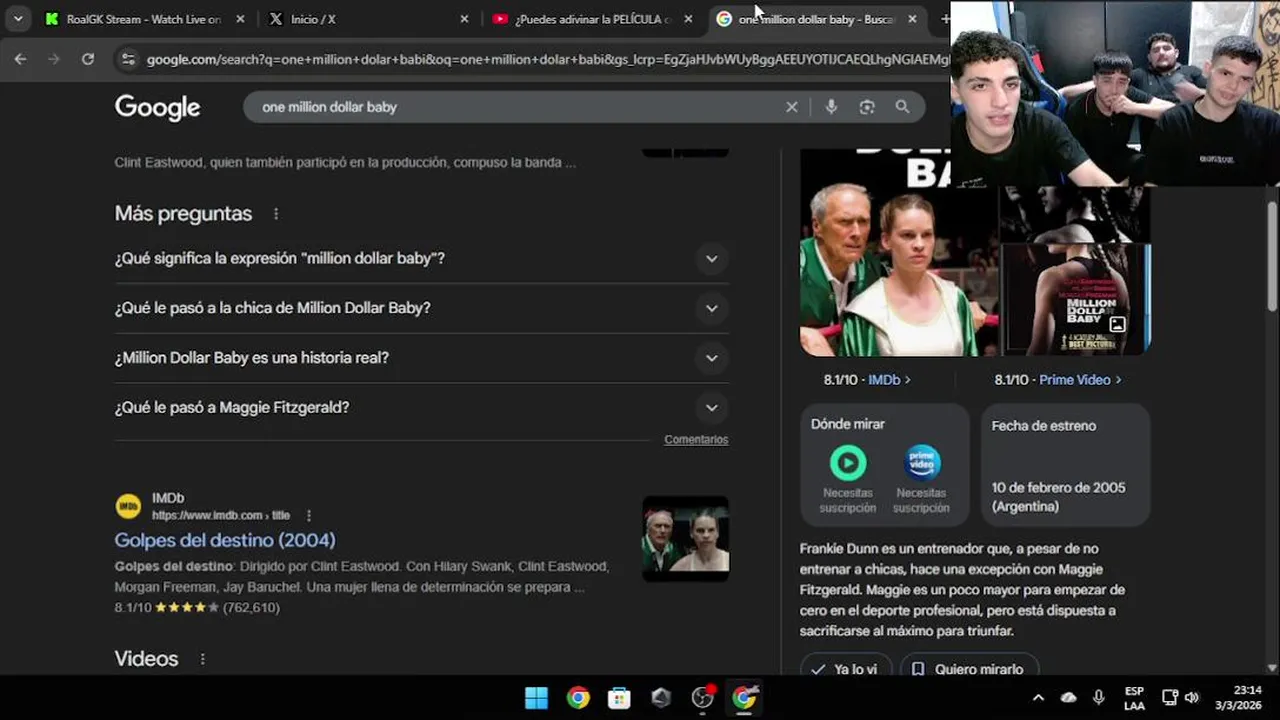Show hidden system tray icons

1038,698
